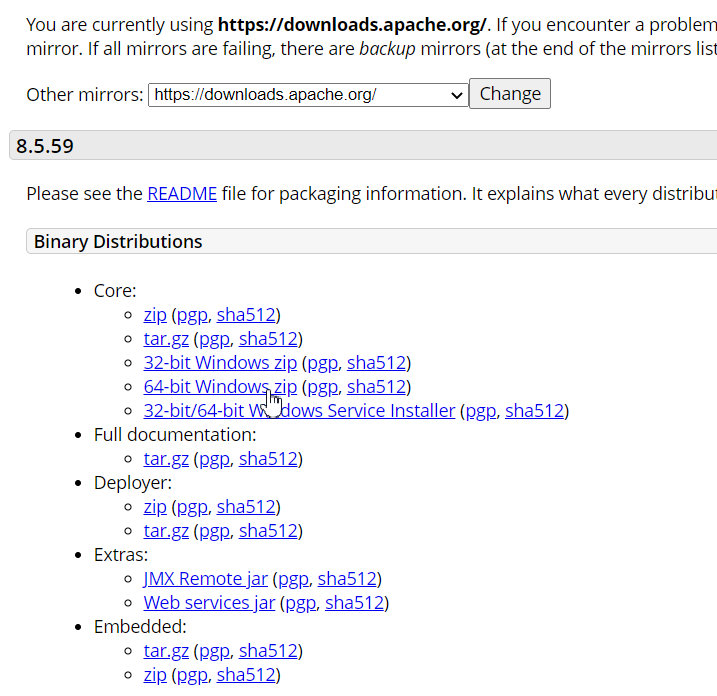This screenshot has width=717, height=696.
Task: Open sha512 for Full documentation tar.gz
Action: (268, 459)
